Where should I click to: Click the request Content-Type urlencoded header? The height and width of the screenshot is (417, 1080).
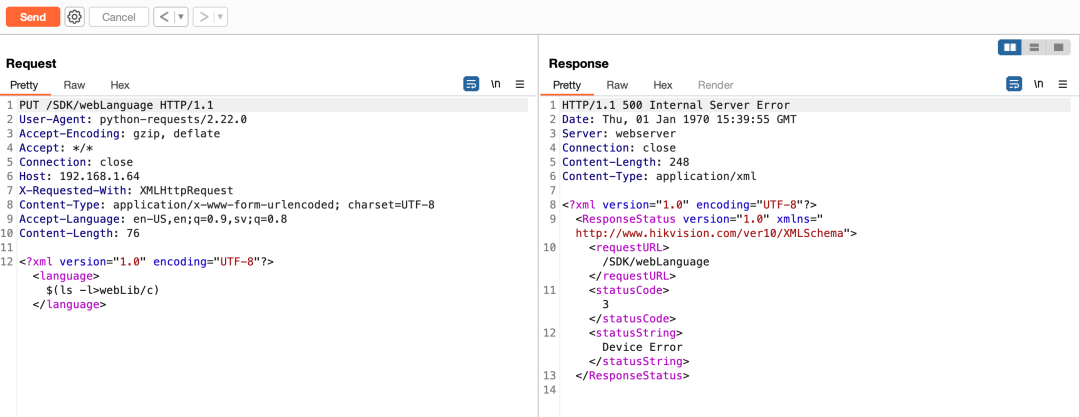pos(227,204)
